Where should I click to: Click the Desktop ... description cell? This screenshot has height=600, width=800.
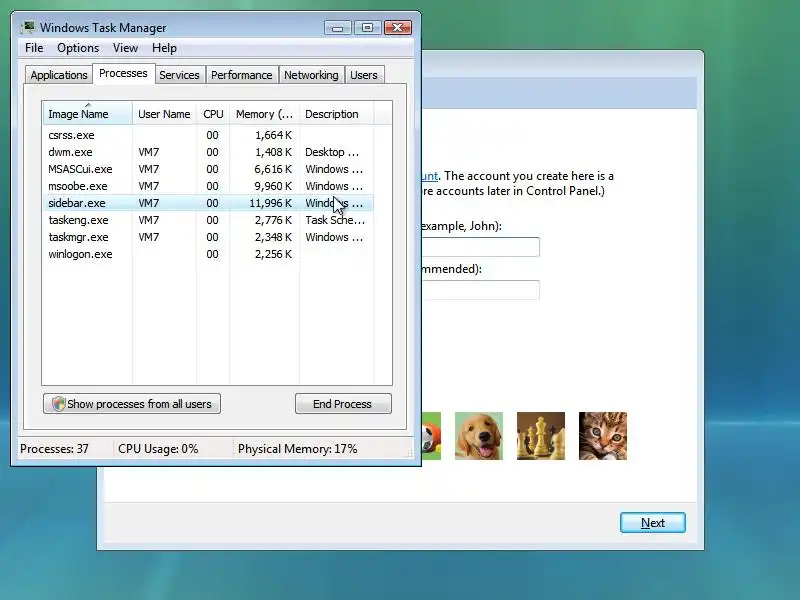tap(332, 152)
